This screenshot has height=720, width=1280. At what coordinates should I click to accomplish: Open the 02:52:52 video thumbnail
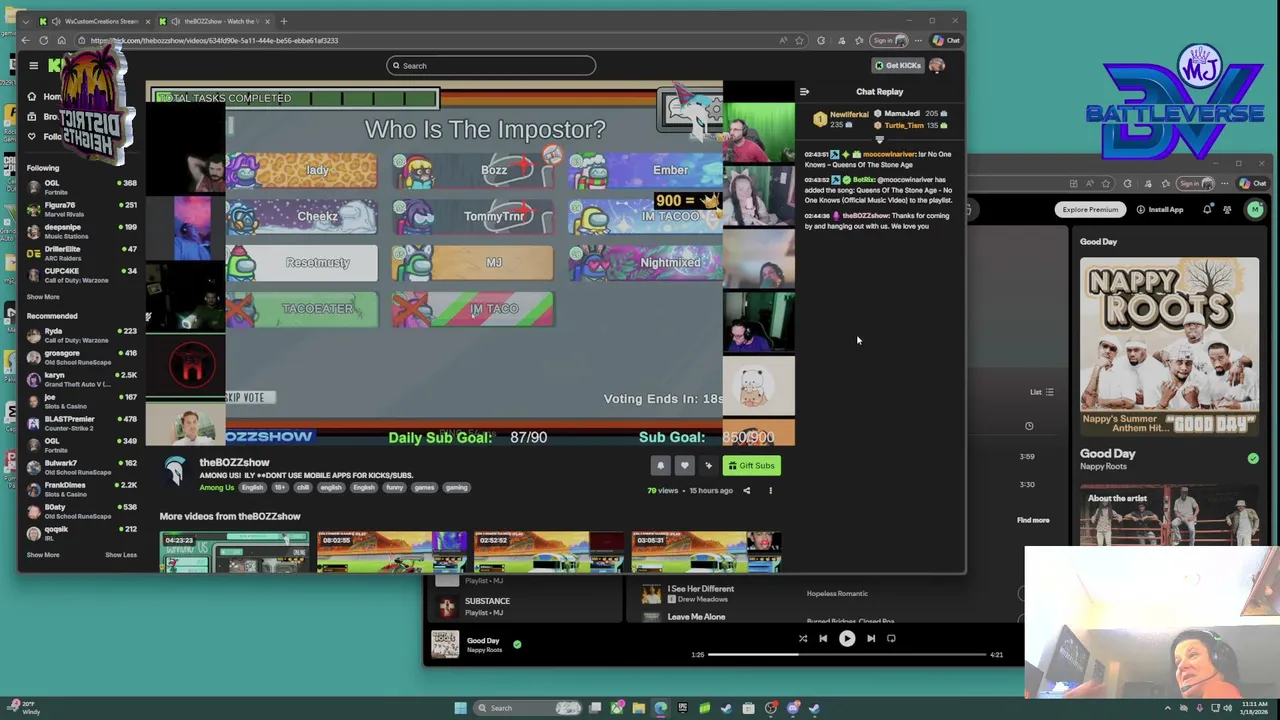click(x=549, y=552)
